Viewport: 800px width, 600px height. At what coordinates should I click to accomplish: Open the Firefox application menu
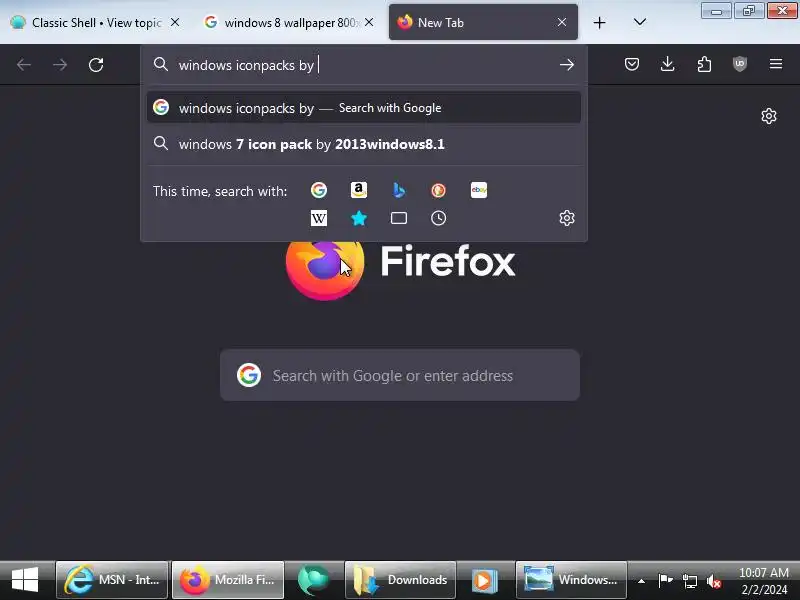click(x=776, y=64)
